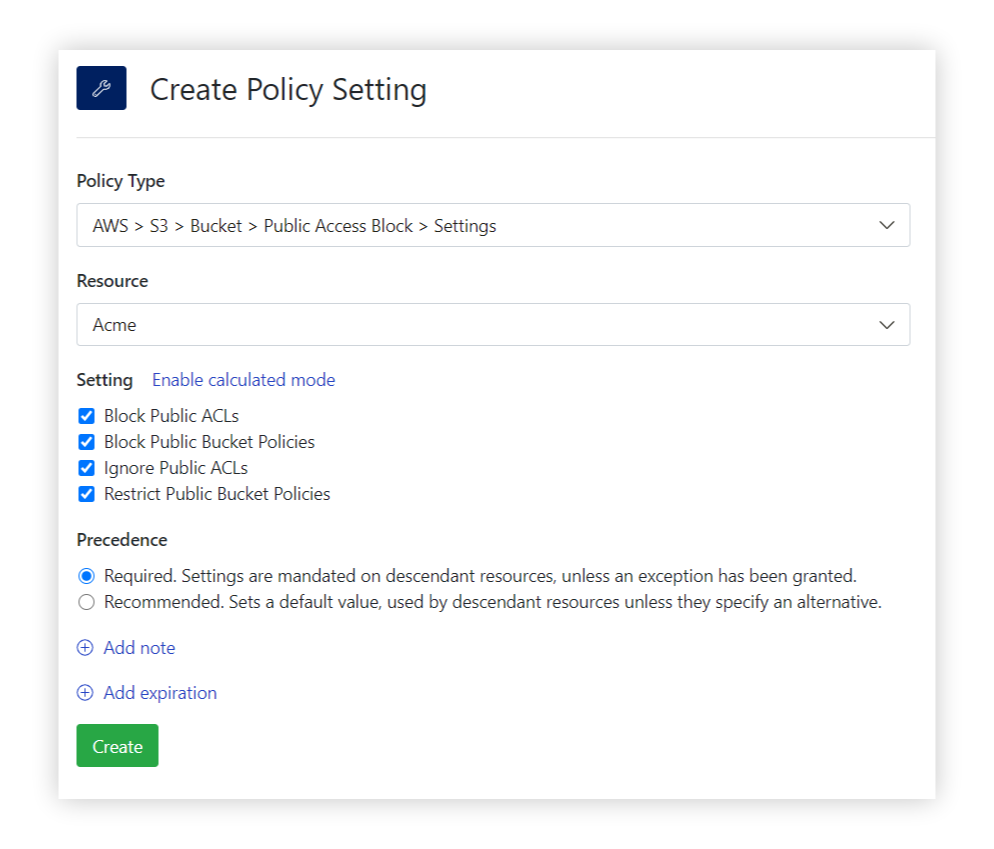Click the Enable calculated mode link

(243, 380)
